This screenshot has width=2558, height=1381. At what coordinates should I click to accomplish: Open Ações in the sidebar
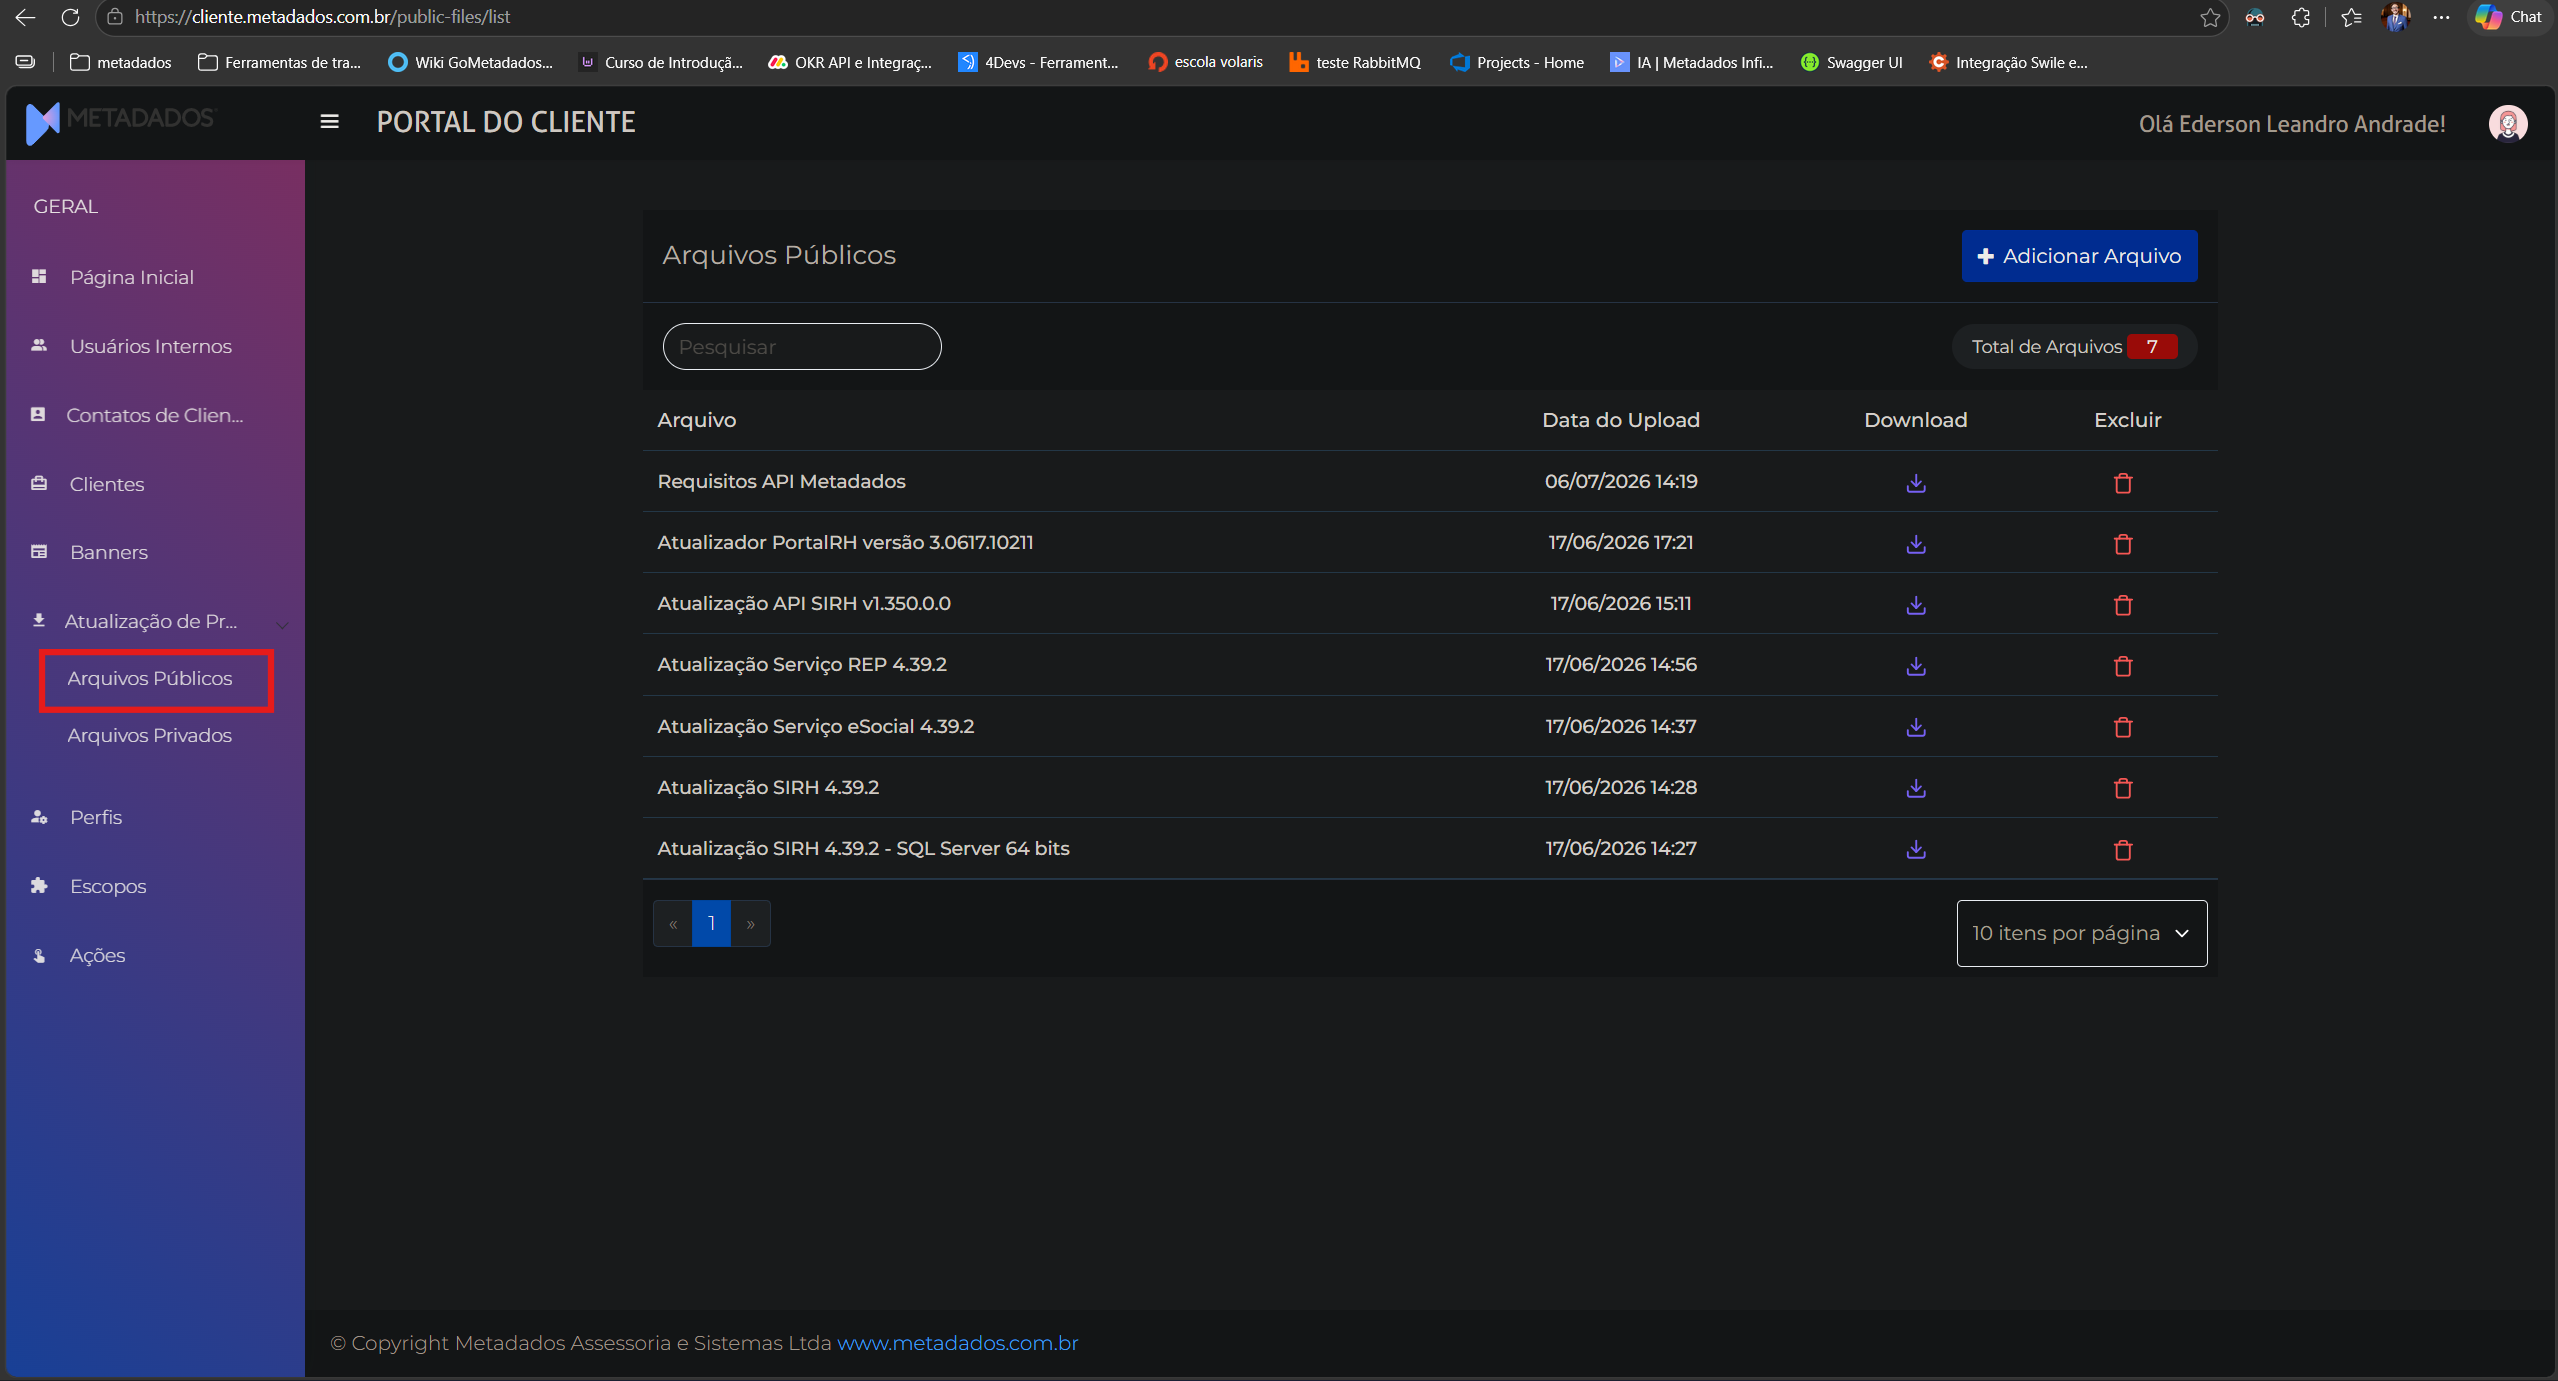(x=97, y=955)
